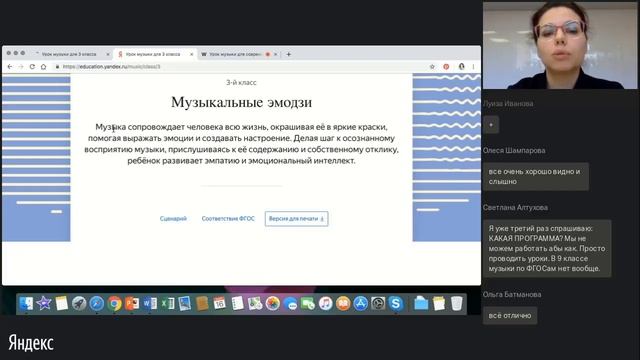
Task: Open the 'Соответствие ФГОС' link
Action: click(x=228, y=219)
